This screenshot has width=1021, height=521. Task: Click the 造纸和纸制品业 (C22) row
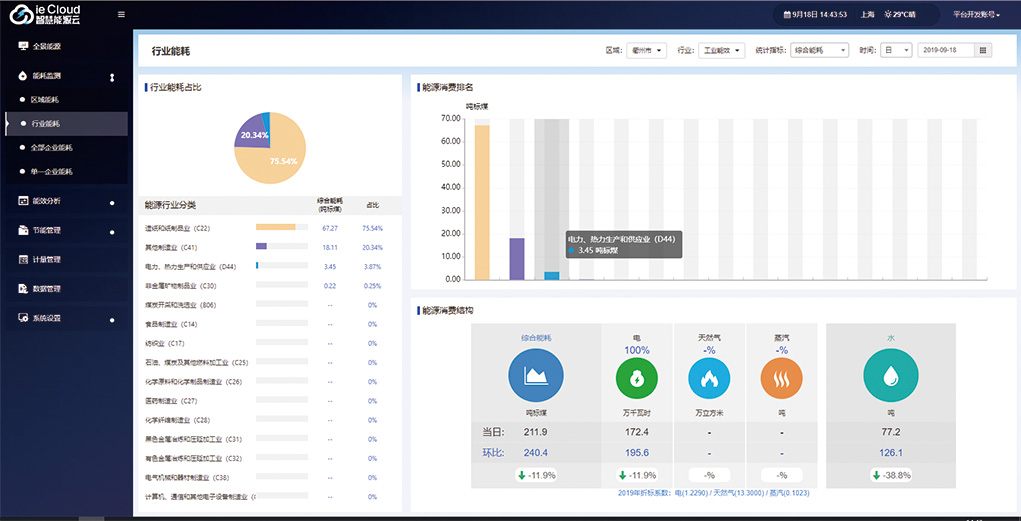(x=178, y=228)
